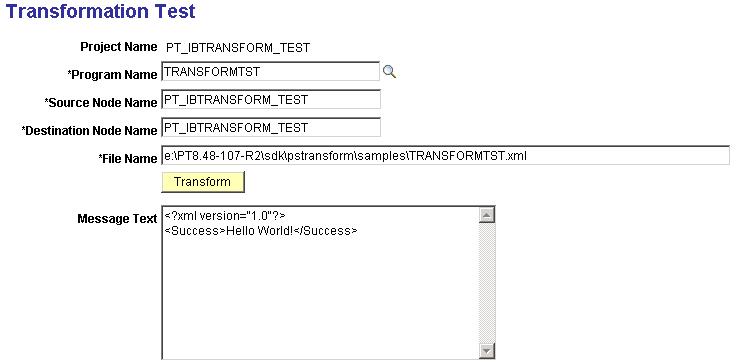Click the *Source Node Name label
This screenshot has width=732, height=362.
(x=100, y=102)
